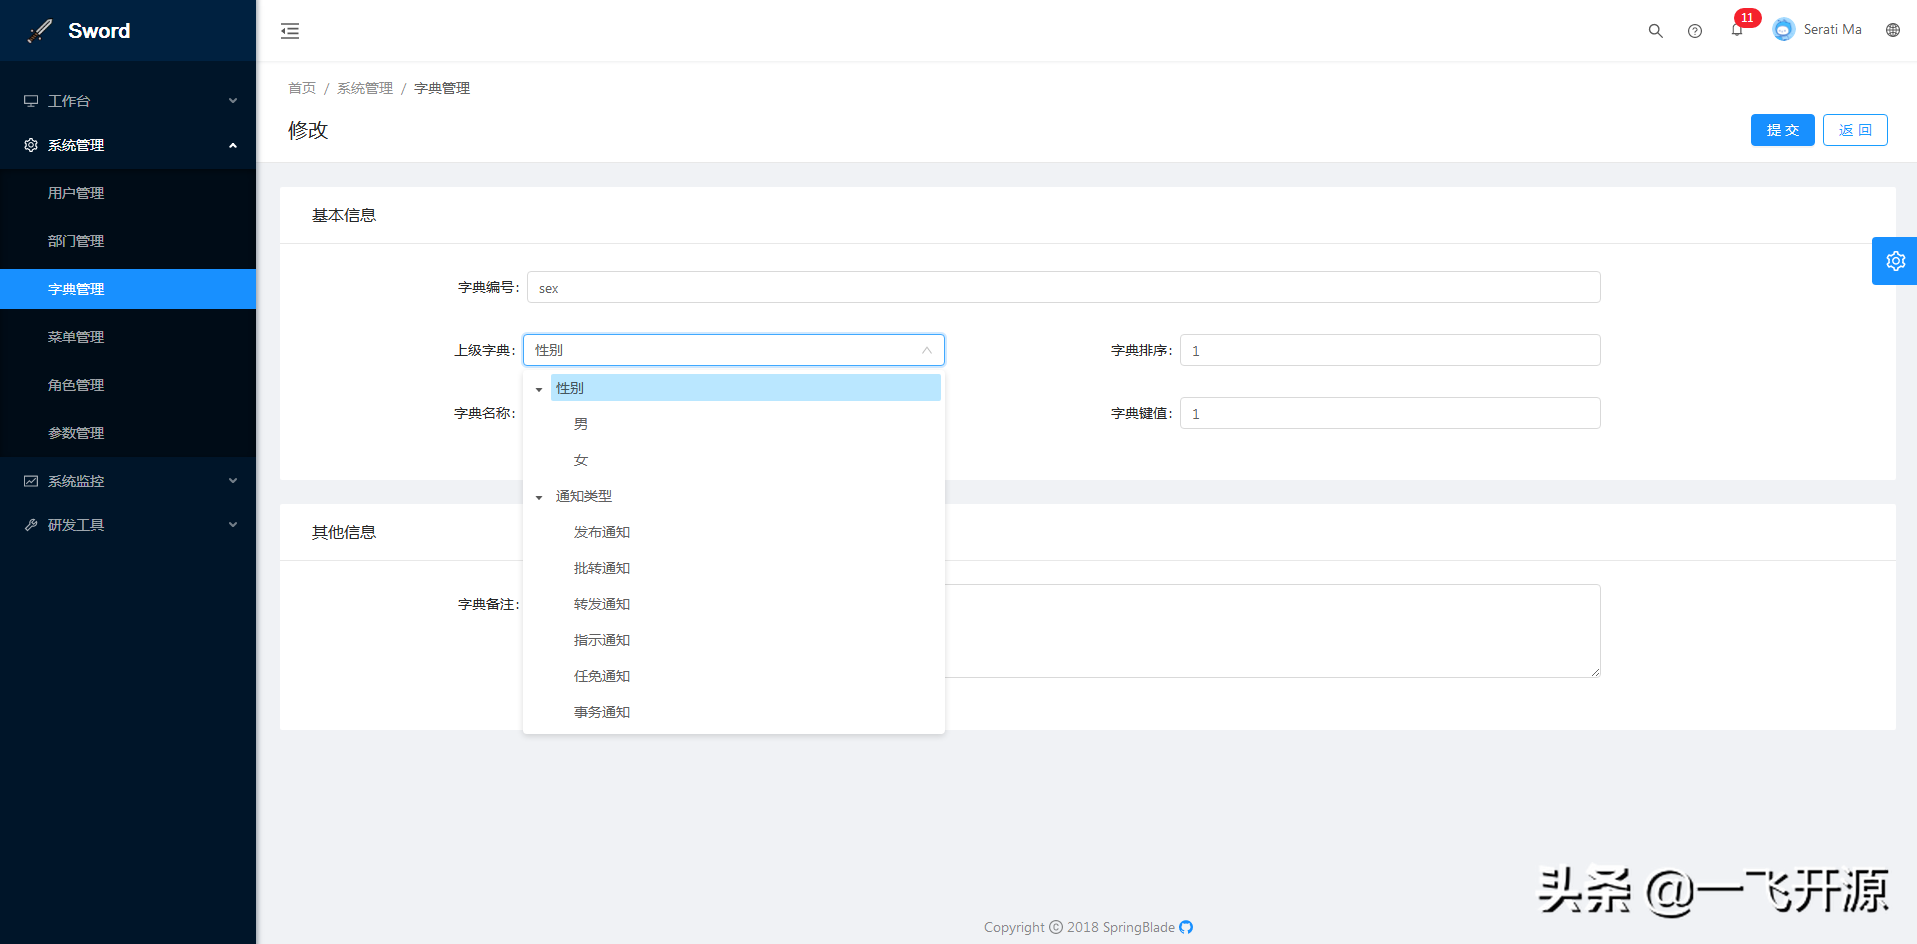Click the Sword logo icon

[x=40, y=31]
